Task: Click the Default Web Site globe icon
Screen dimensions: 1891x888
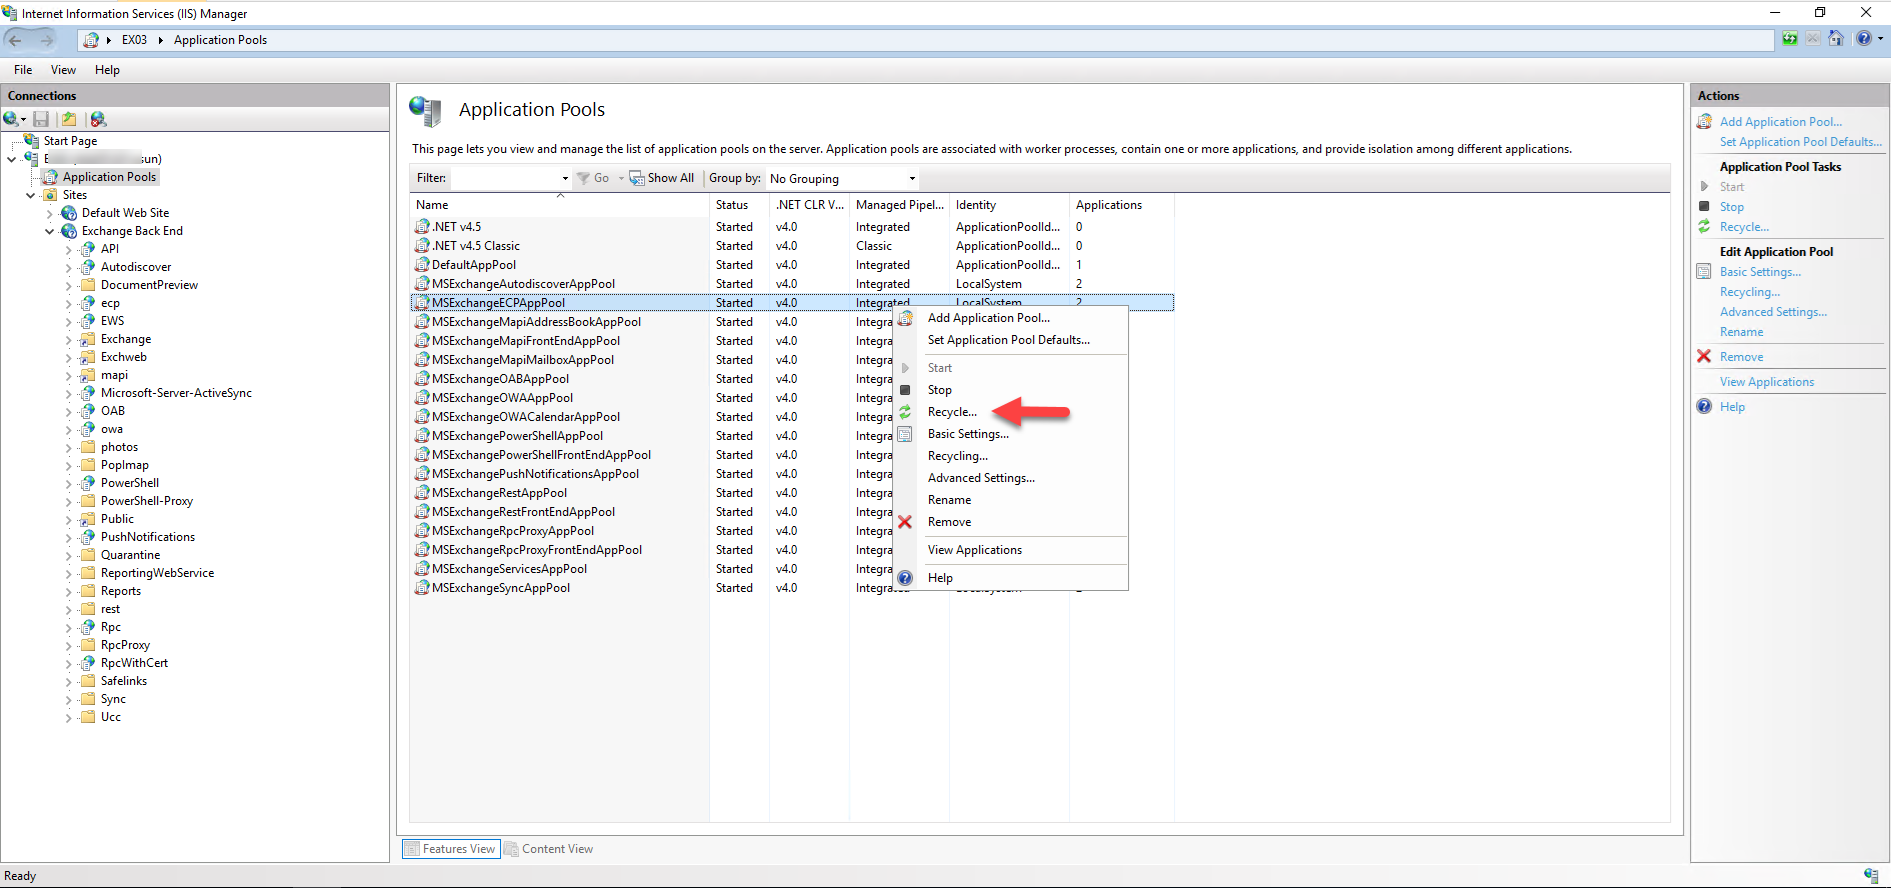Action: (69, 213)
